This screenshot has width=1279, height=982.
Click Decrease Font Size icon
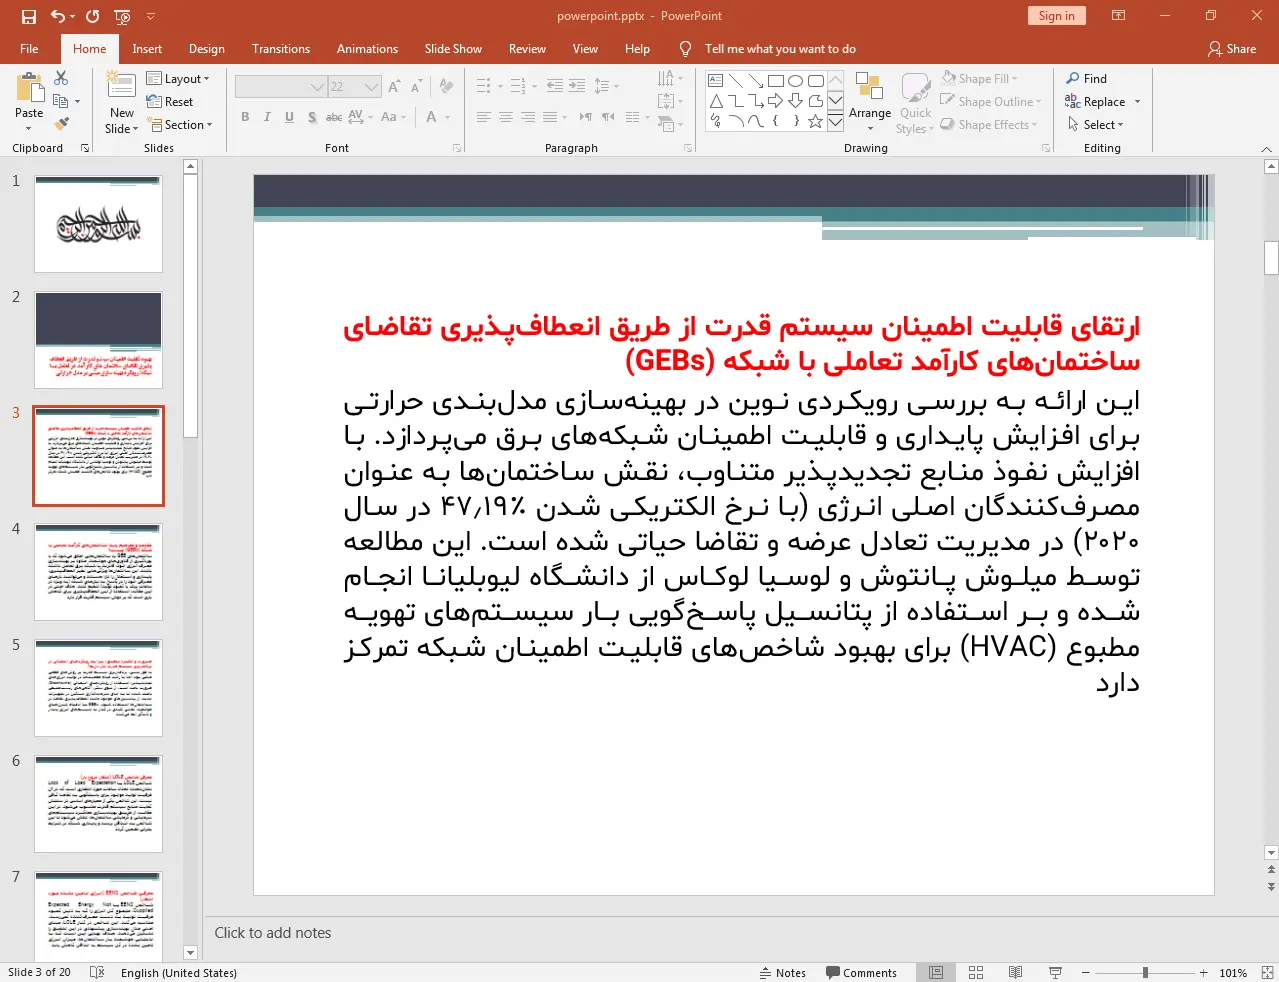tap(416, 87)
